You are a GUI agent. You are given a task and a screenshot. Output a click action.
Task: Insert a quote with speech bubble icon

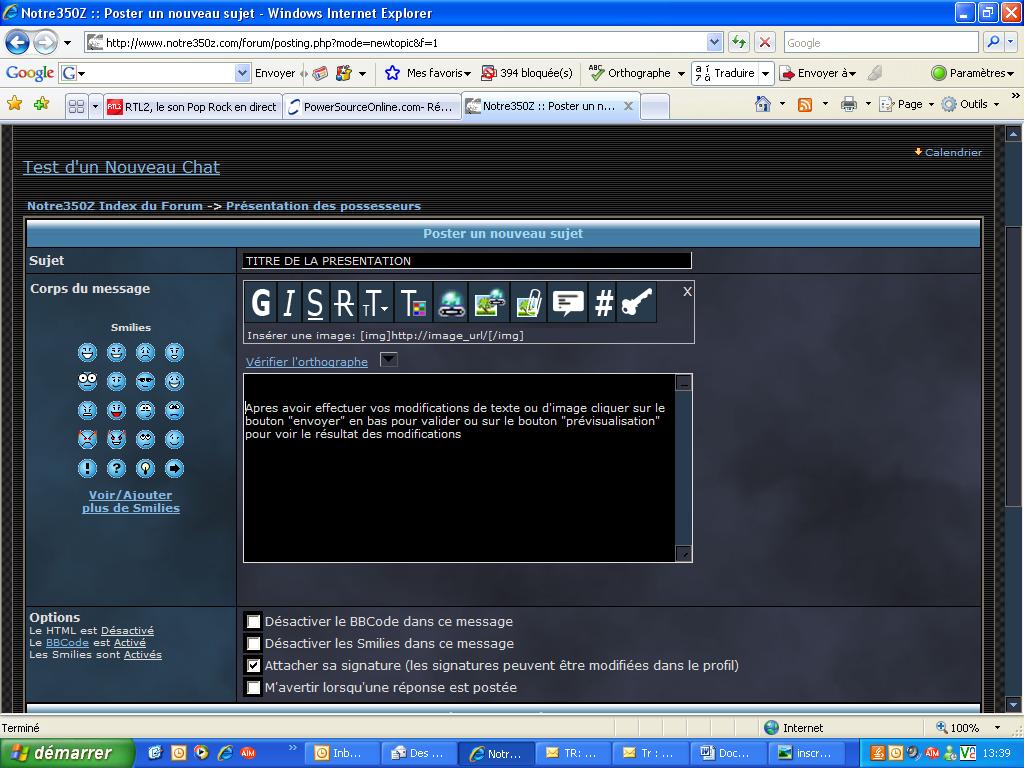pos(568,302)
